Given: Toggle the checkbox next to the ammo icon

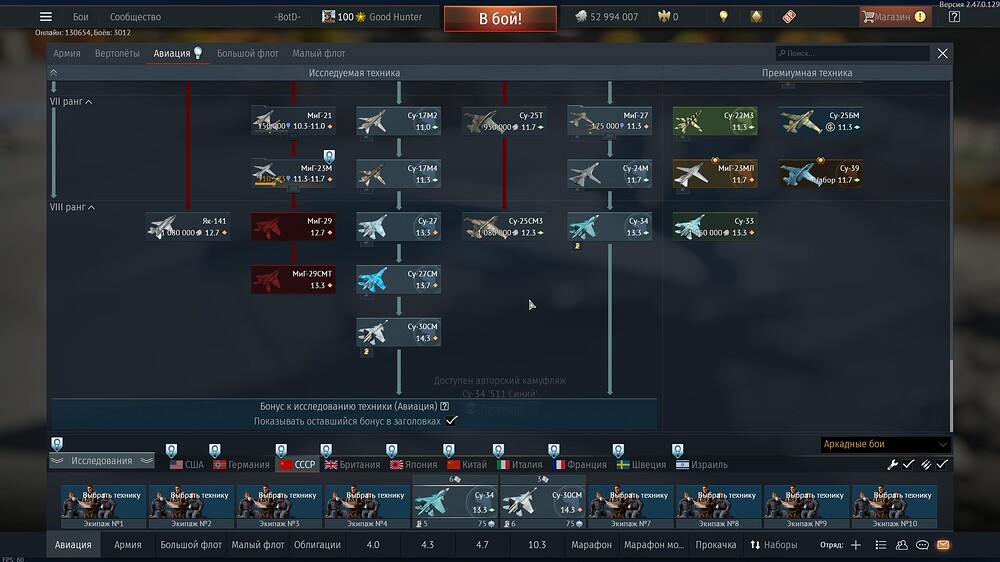Looking at the screenshot, I should coord(942,464).
